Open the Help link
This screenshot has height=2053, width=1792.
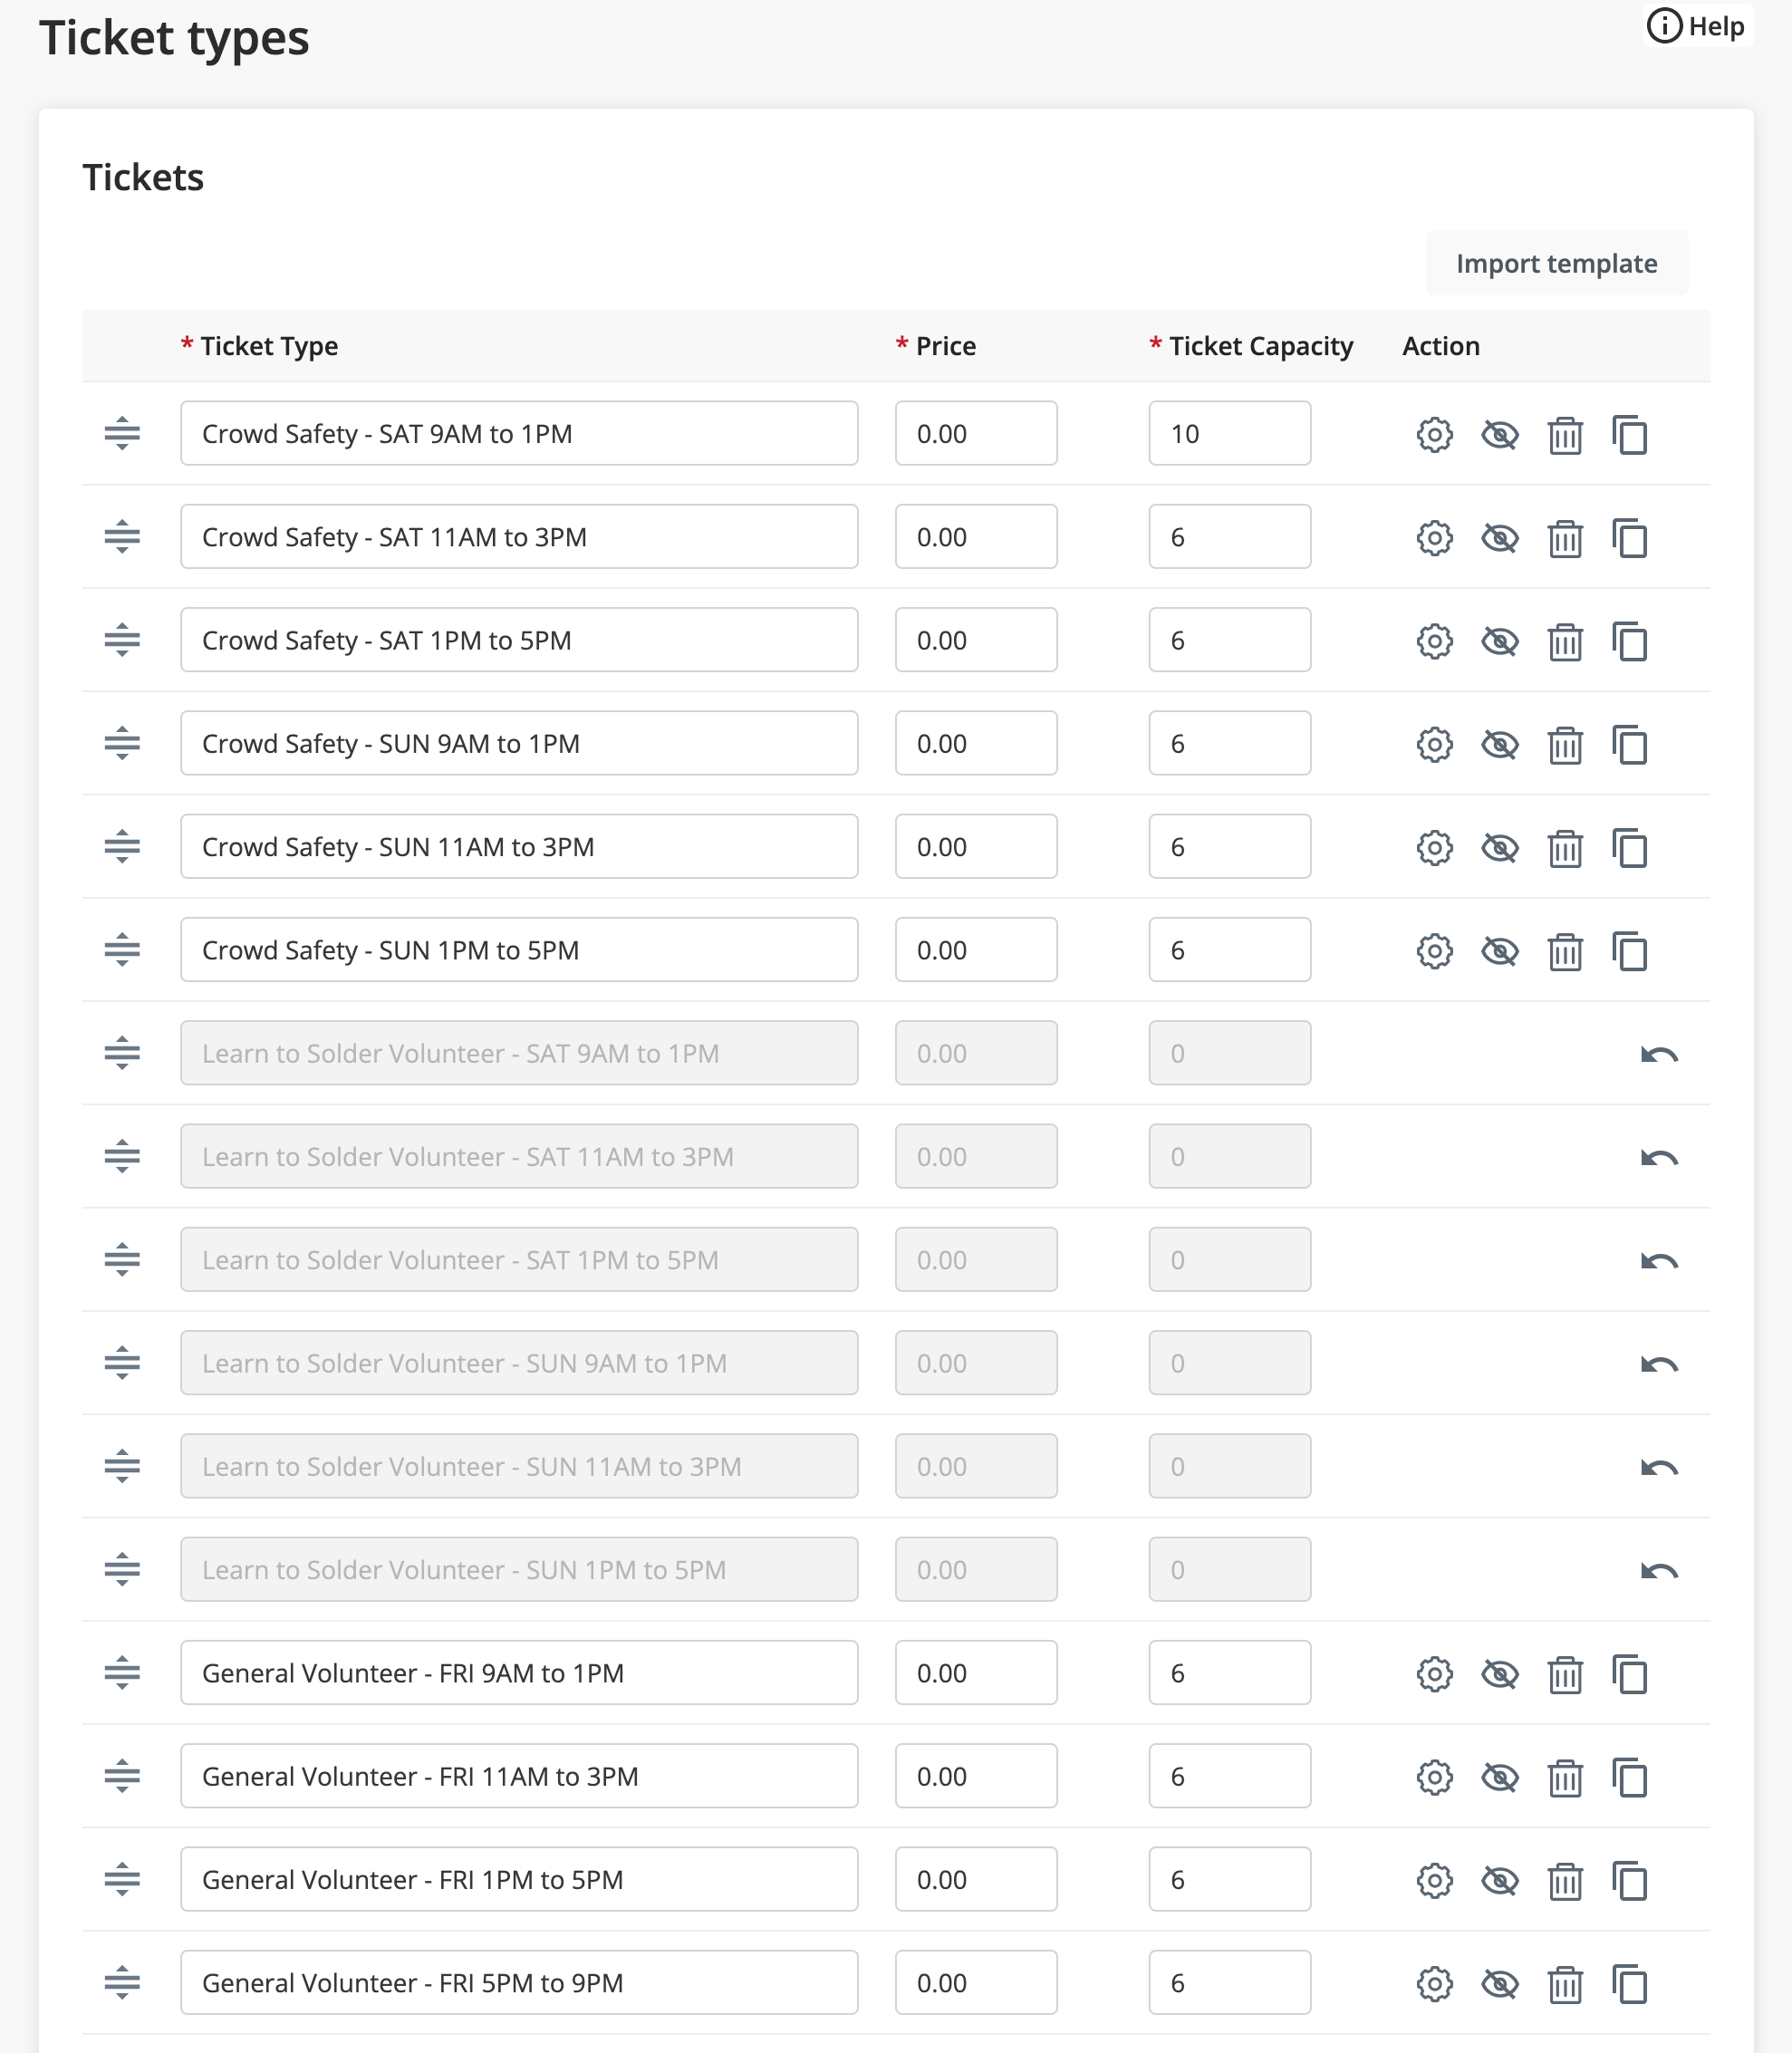(x=1696, y=26)
